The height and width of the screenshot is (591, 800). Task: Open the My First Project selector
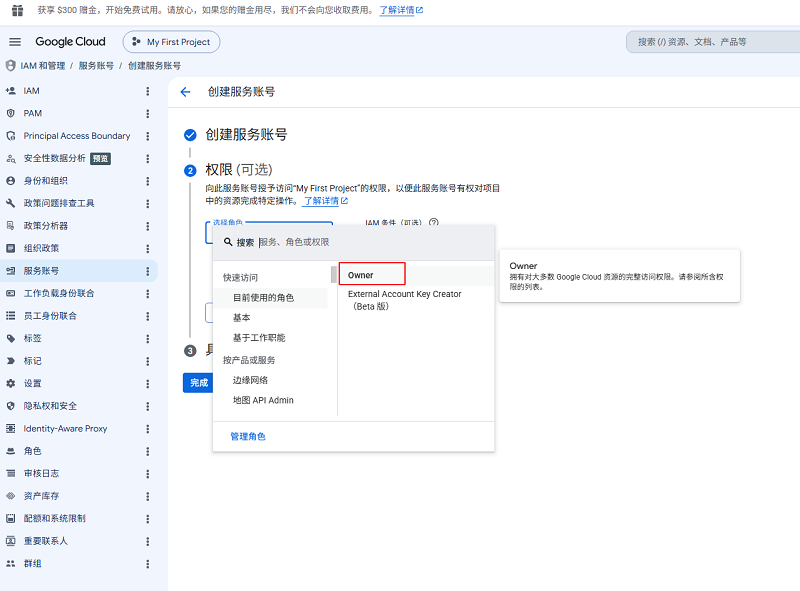pos(171,42)
